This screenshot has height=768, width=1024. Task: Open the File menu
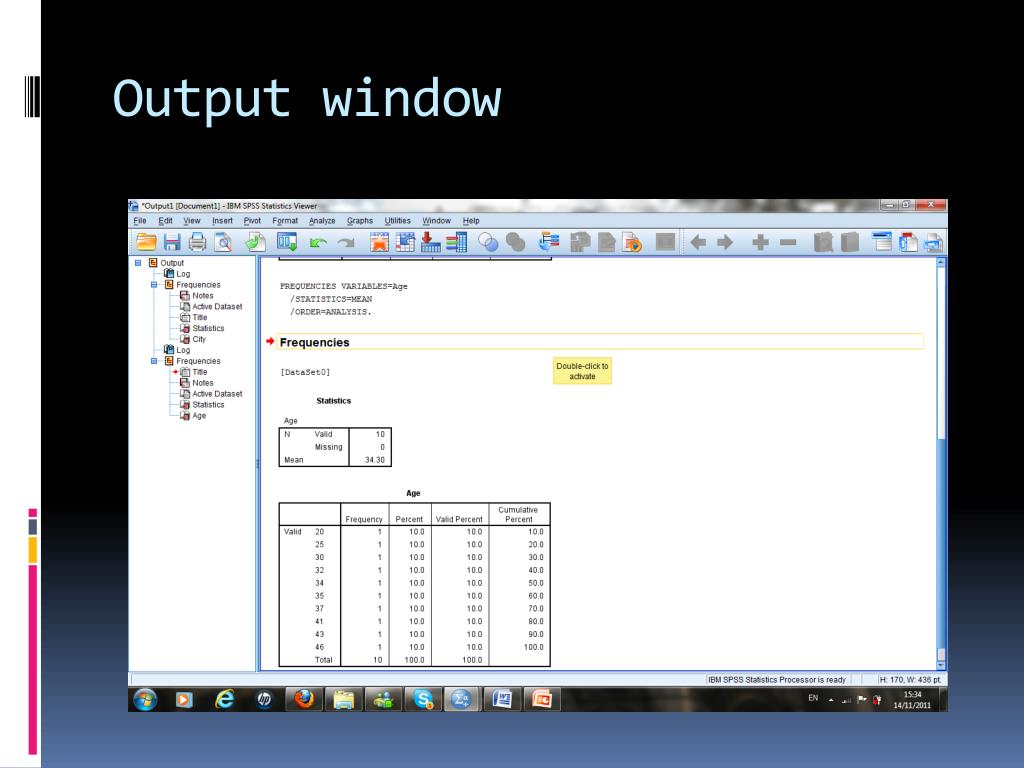pyautogui.click(x=140, y=221)
